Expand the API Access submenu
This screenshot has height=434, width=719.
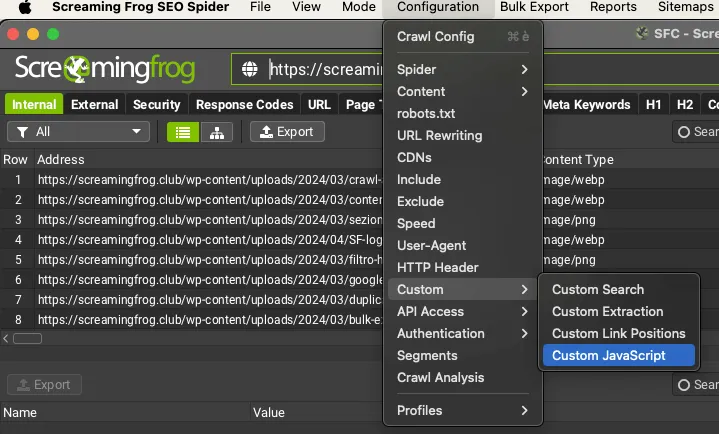461,311
